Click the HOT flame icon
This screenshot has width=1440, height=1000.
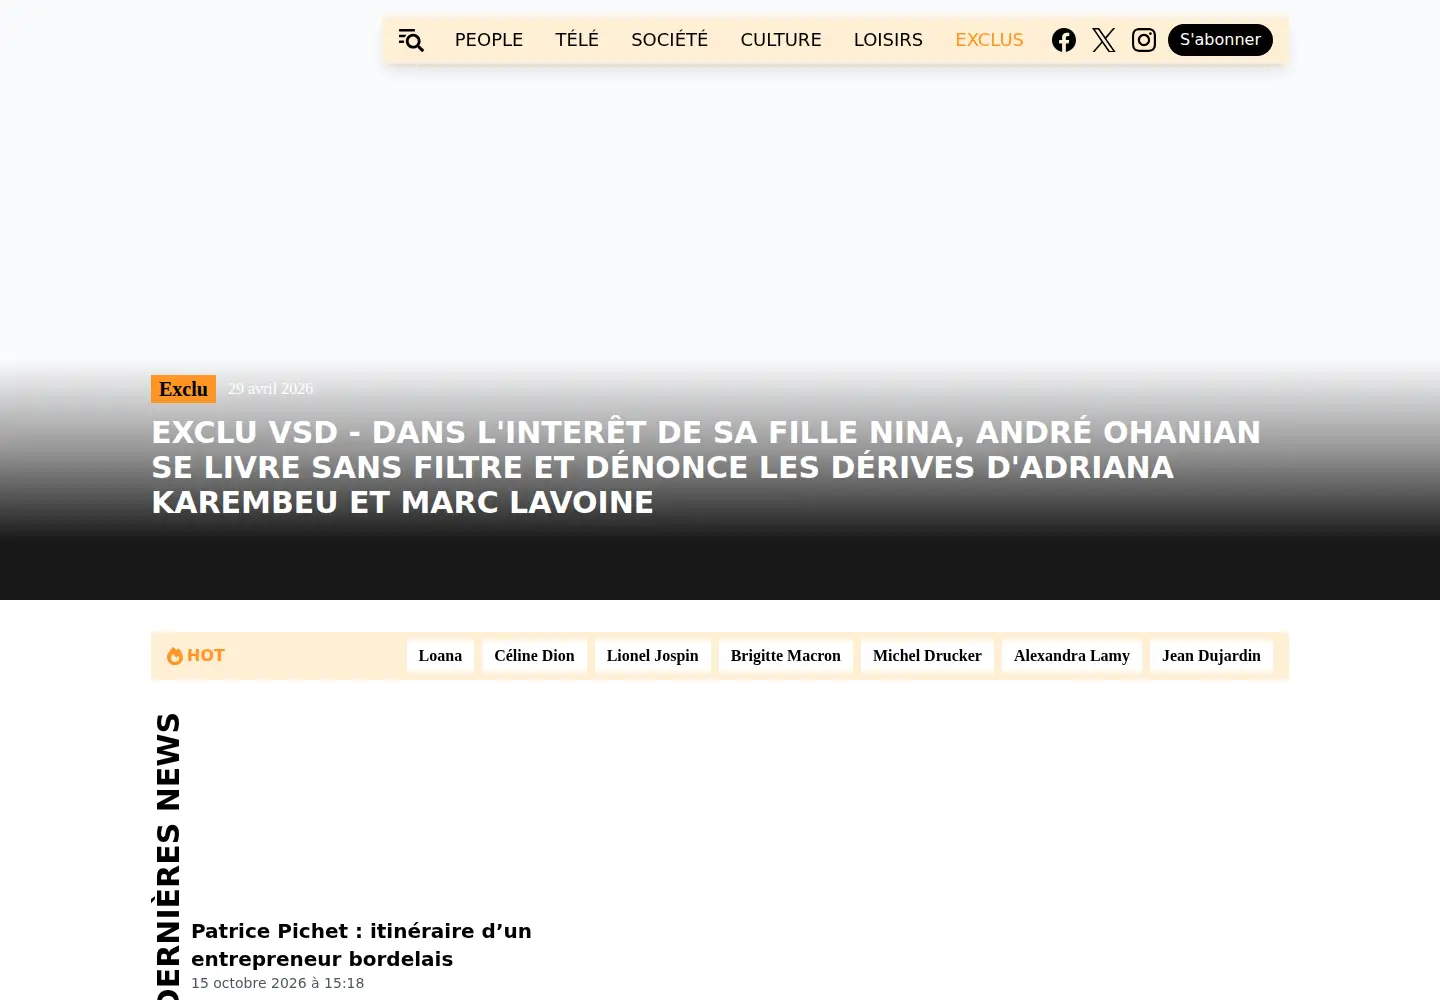coord(175,656)
